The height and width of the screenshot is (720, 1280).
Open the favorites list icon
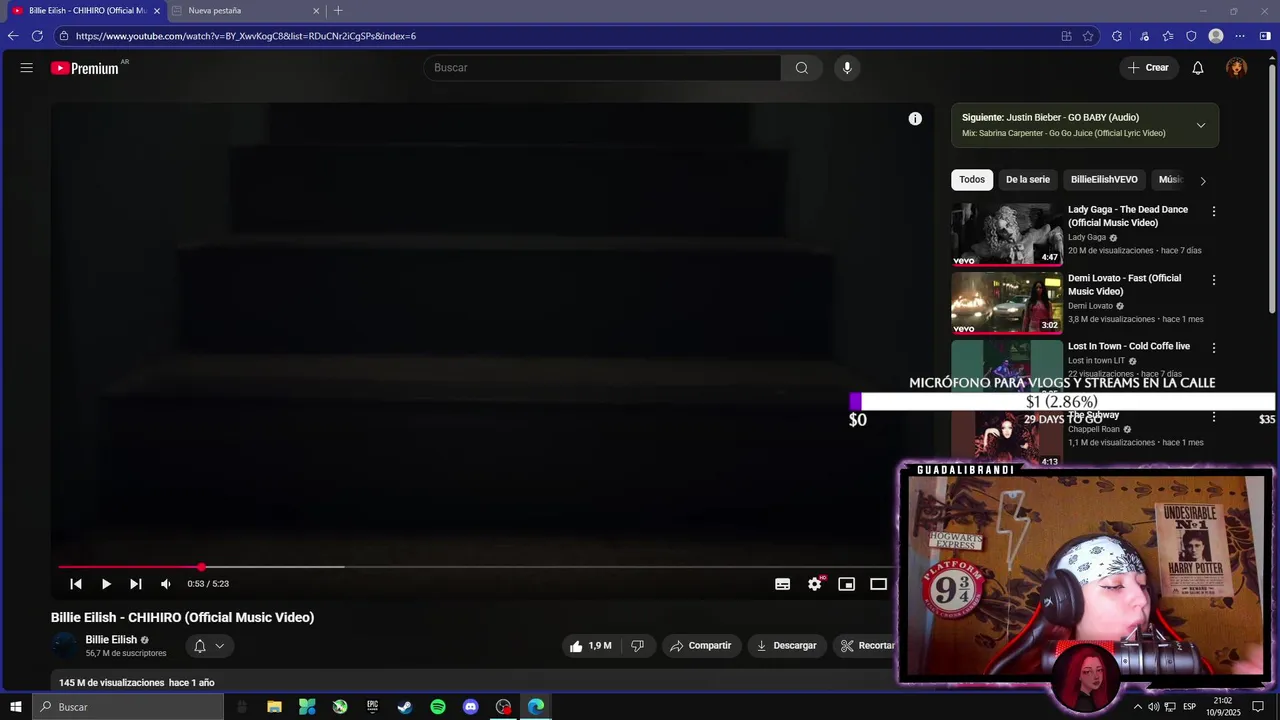click(x=1168, y=36)
